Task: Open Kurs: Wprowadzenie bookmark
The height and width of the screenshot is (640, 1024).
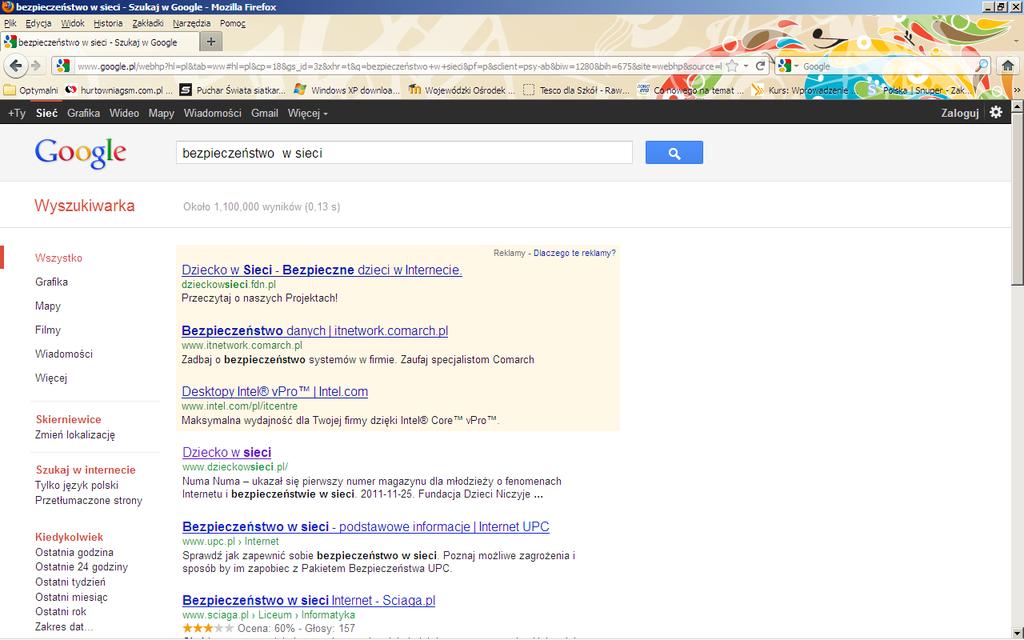Action: point(805,91)
